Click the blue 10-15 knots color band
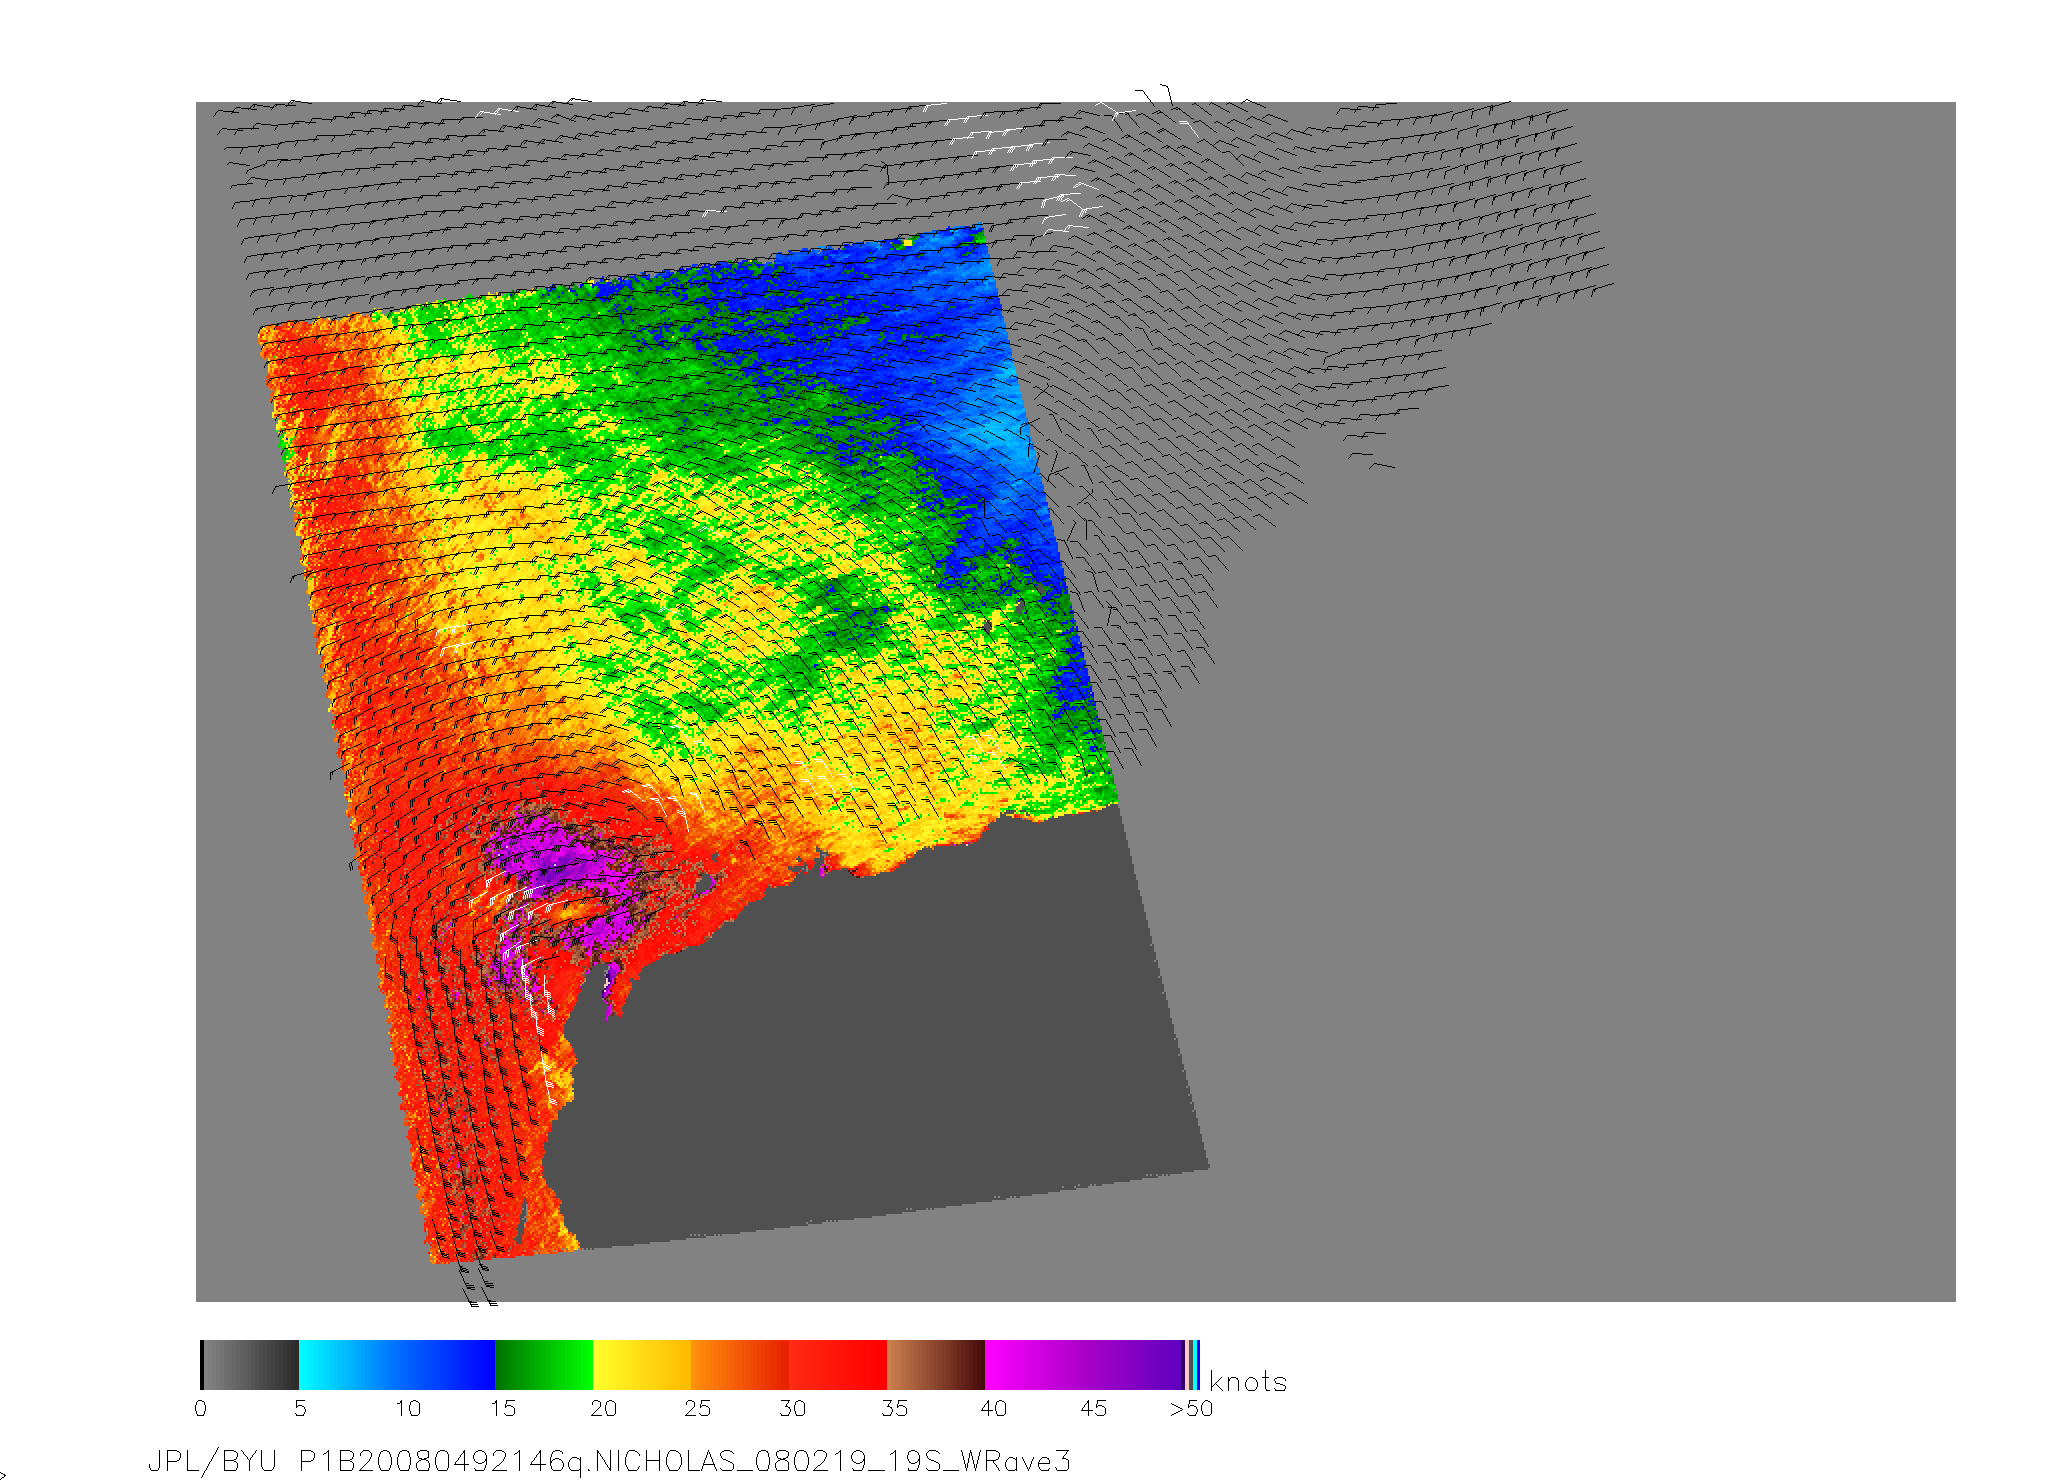This screenshot has width=2060, height=1480. pos(446,1365)
